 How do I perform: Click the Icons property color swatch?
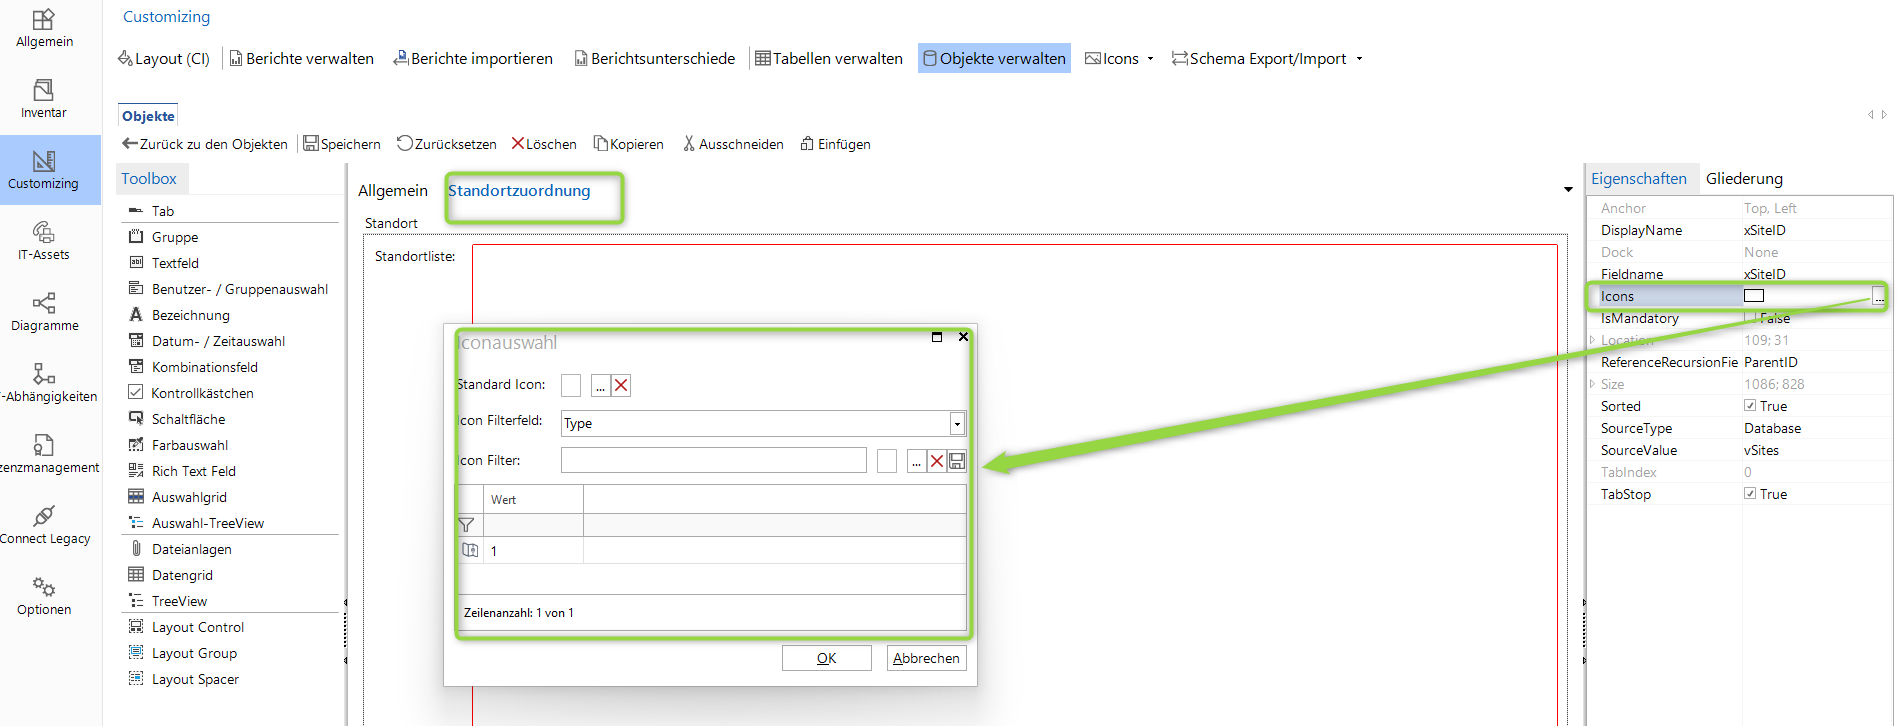1754,296
